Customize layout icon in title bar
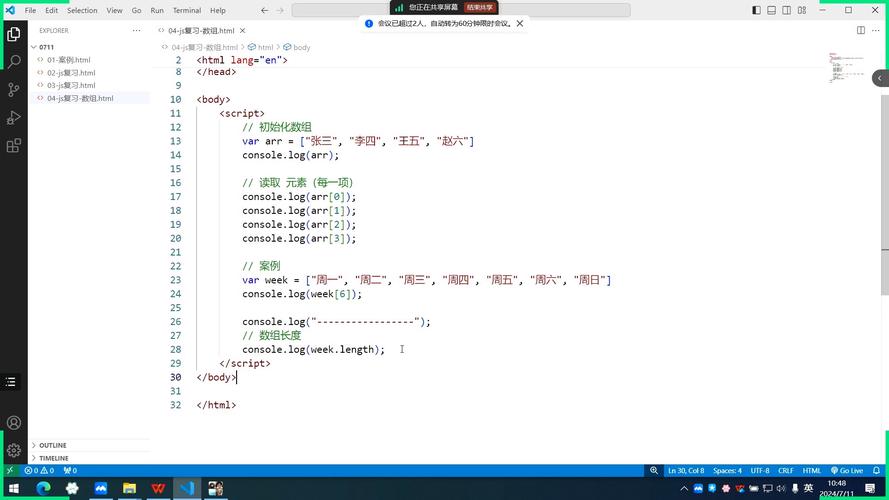This screenshot has height=500, width=889. [802, 10]
